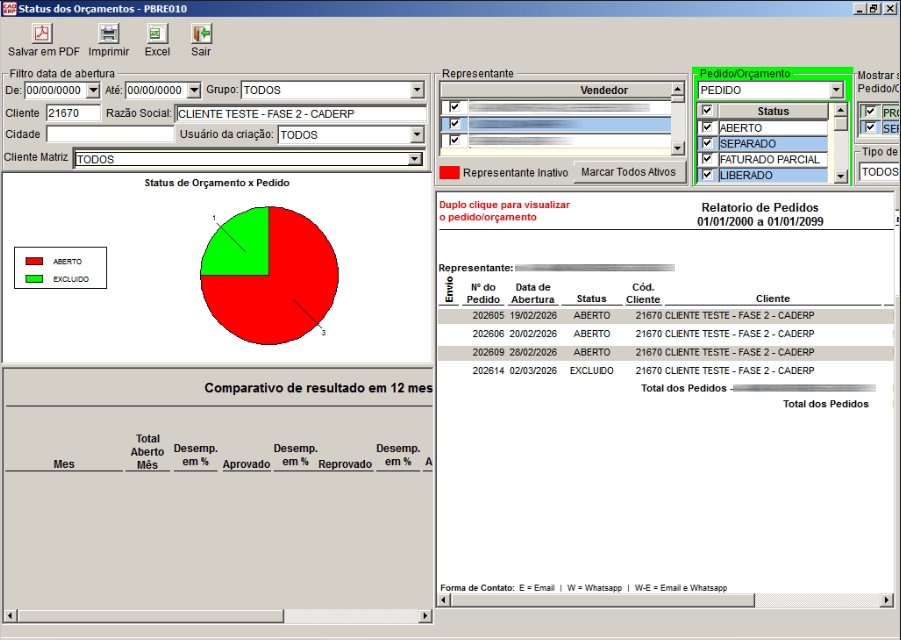Click the Status column header in filter list
901x640 pixels.
[x=773, y=111]
